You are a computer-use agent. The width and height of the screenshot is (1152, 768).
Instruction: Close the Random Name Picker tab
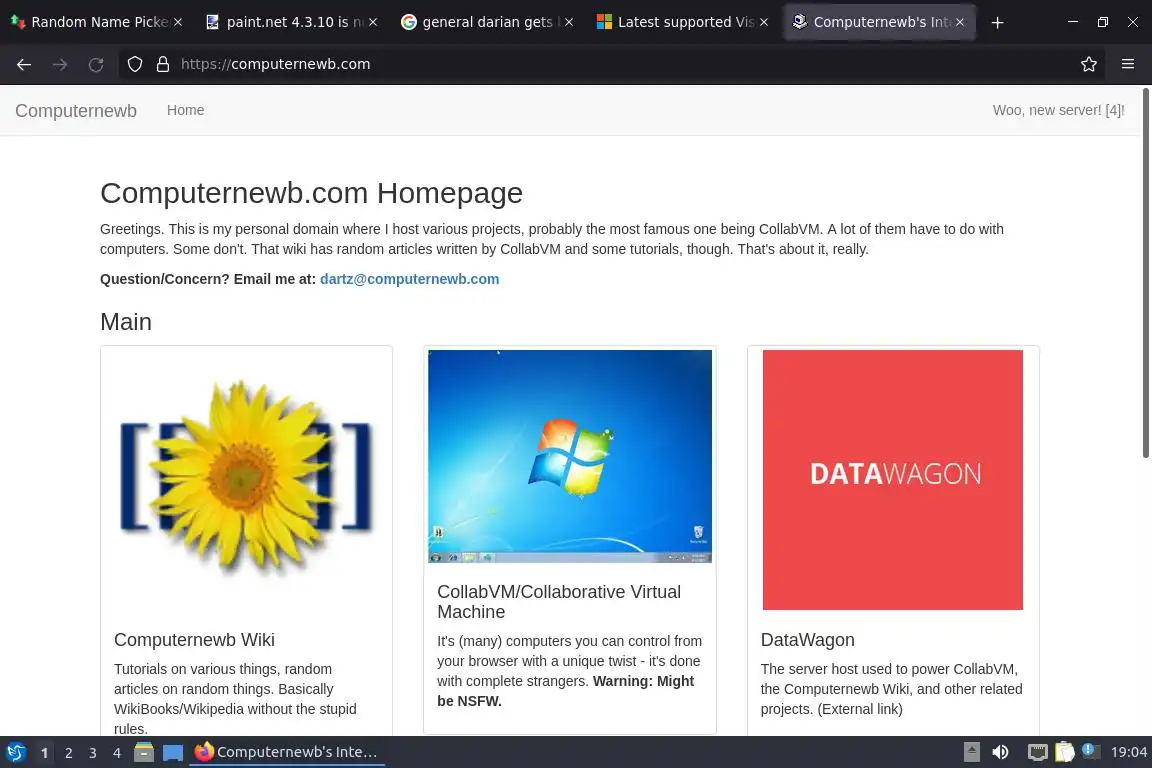point(178,23)
